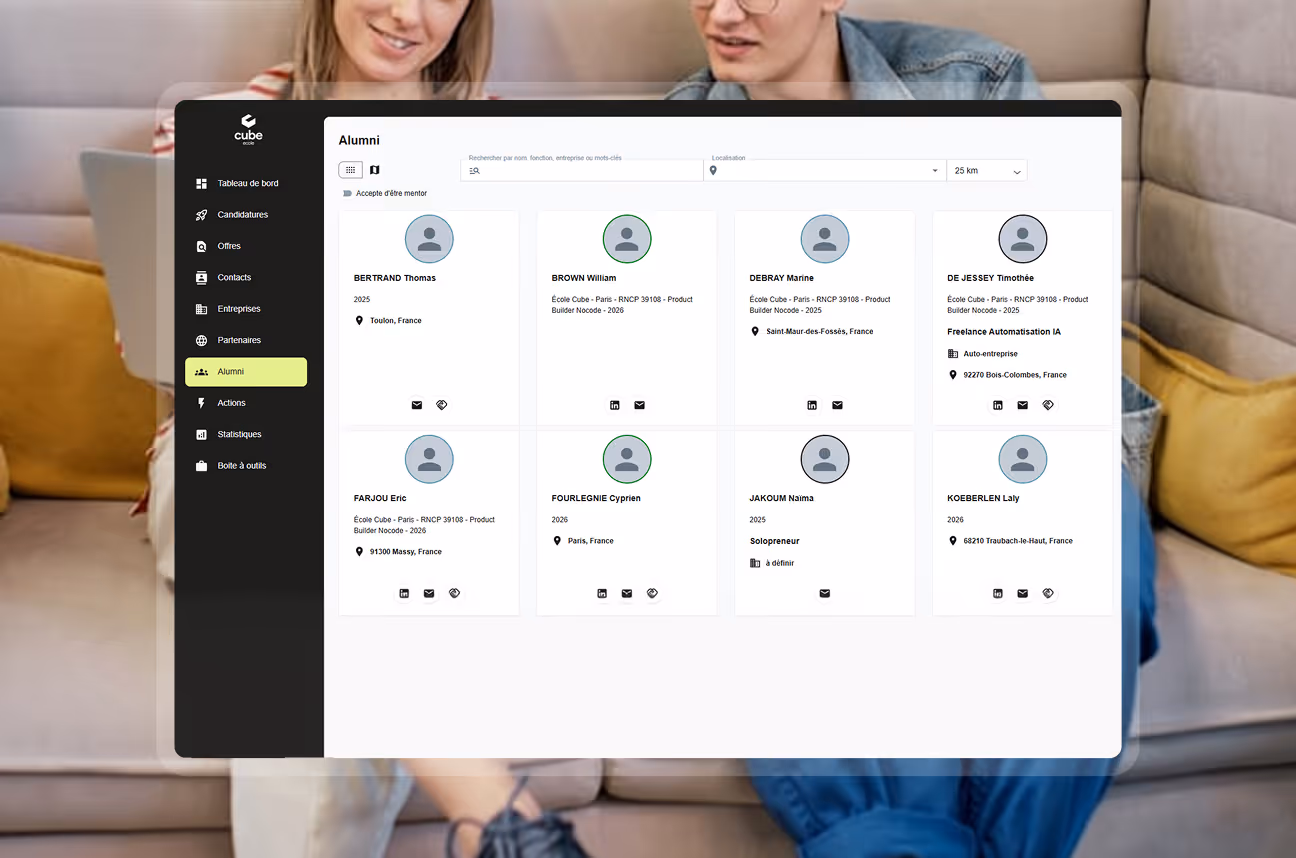Image resolution: width=1296 pixels, height=858 pixels.
Task: Click the envelope icon for DEBRAY Marine
Action: pyautogui.click(x=837, y=405)
